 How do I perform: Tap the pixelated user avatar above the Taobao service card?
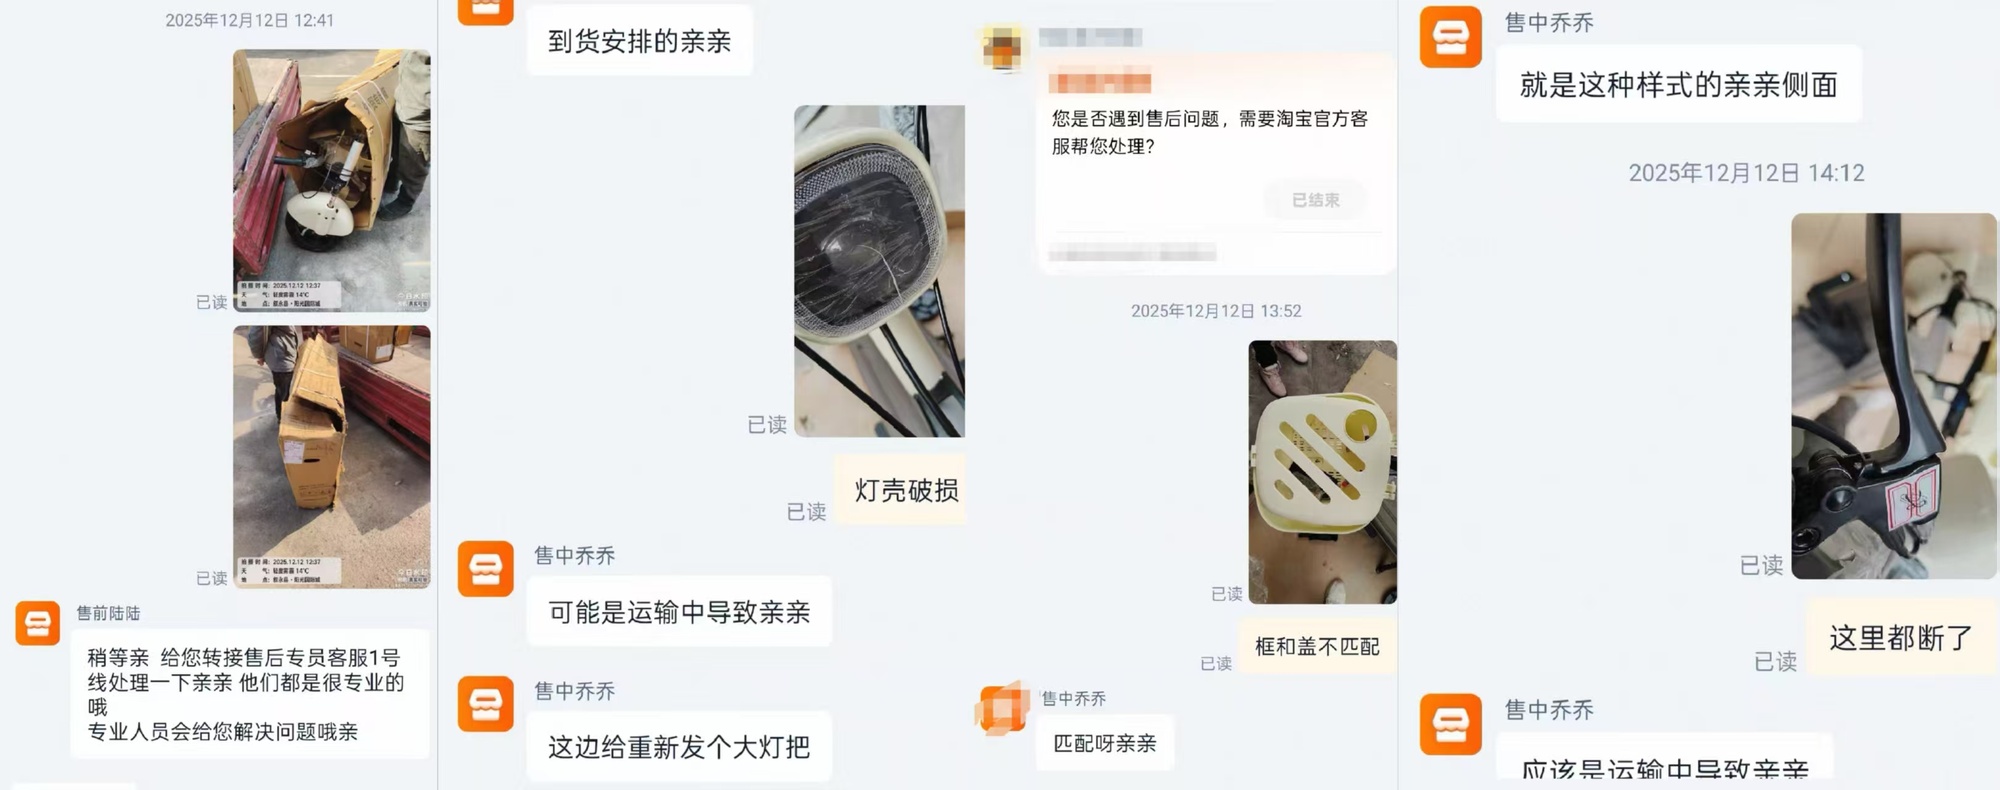coord(1002,47)
